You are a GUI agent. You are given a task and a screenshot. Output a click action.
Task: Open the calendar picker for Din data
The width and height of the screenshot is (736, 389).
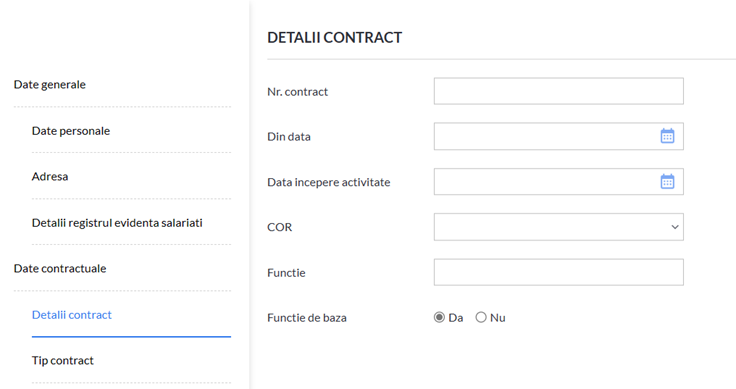pyautogui.click(x=667, y=136)
